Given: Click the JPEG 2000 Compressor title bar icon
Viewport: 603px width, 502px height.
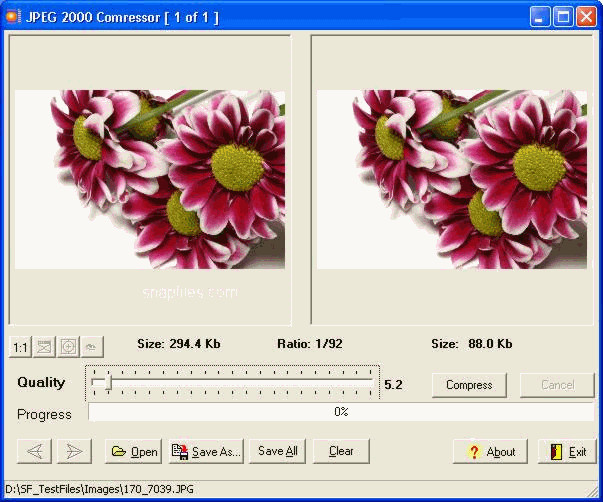Looking at the screenshot, I should click(x=13, y=17).
